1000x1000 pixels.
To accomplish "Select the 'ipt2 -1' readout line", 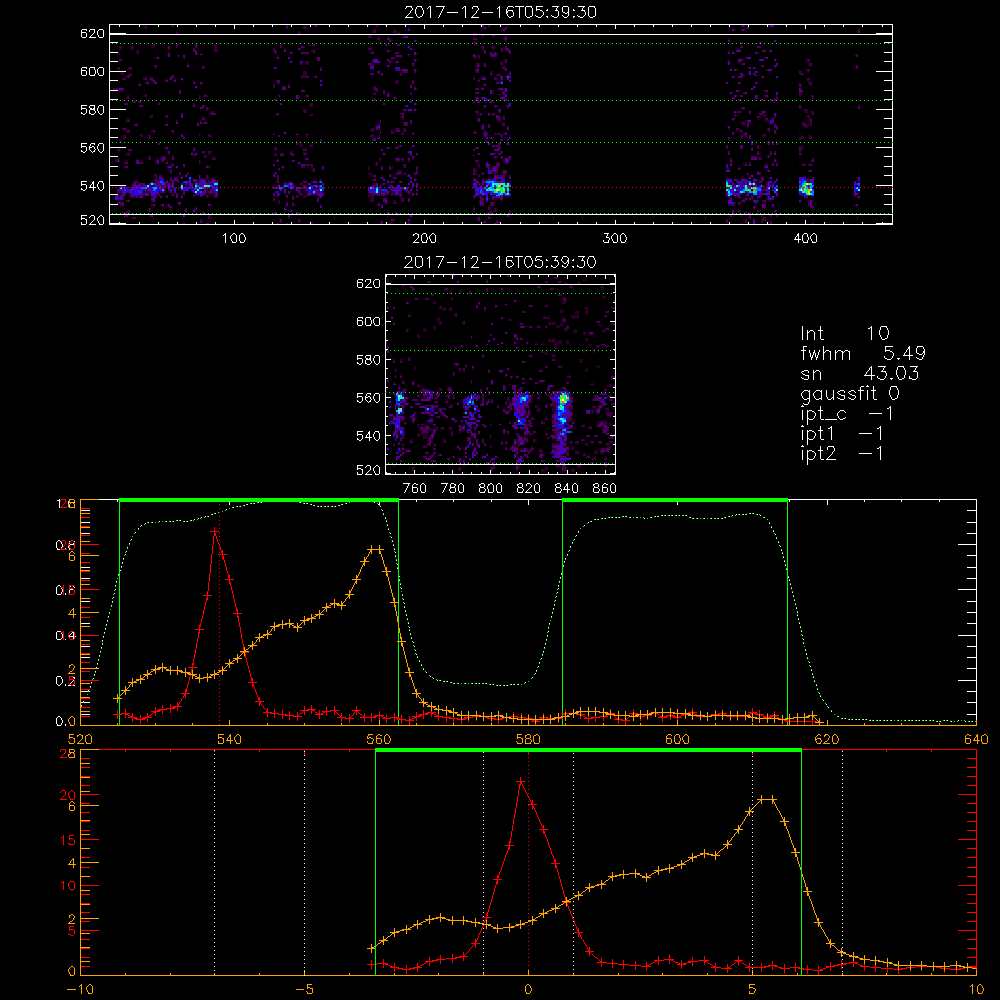I will point(842,453).
